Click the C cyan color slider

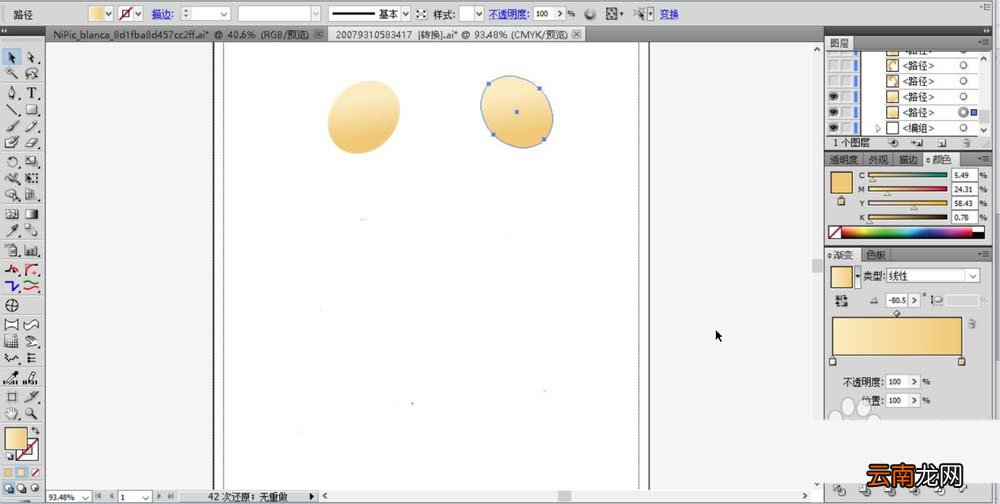click(x=908, y=175)
